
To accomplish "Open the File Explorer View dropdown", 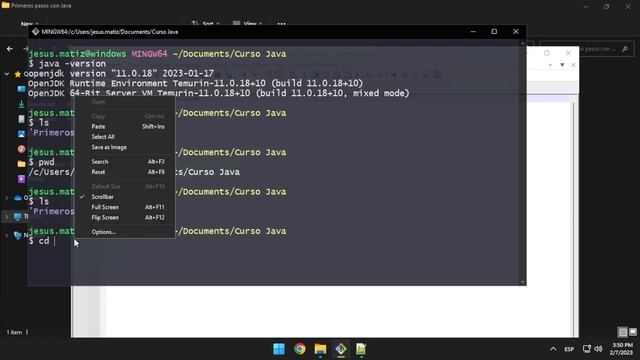I will click(x=247, y=23).
